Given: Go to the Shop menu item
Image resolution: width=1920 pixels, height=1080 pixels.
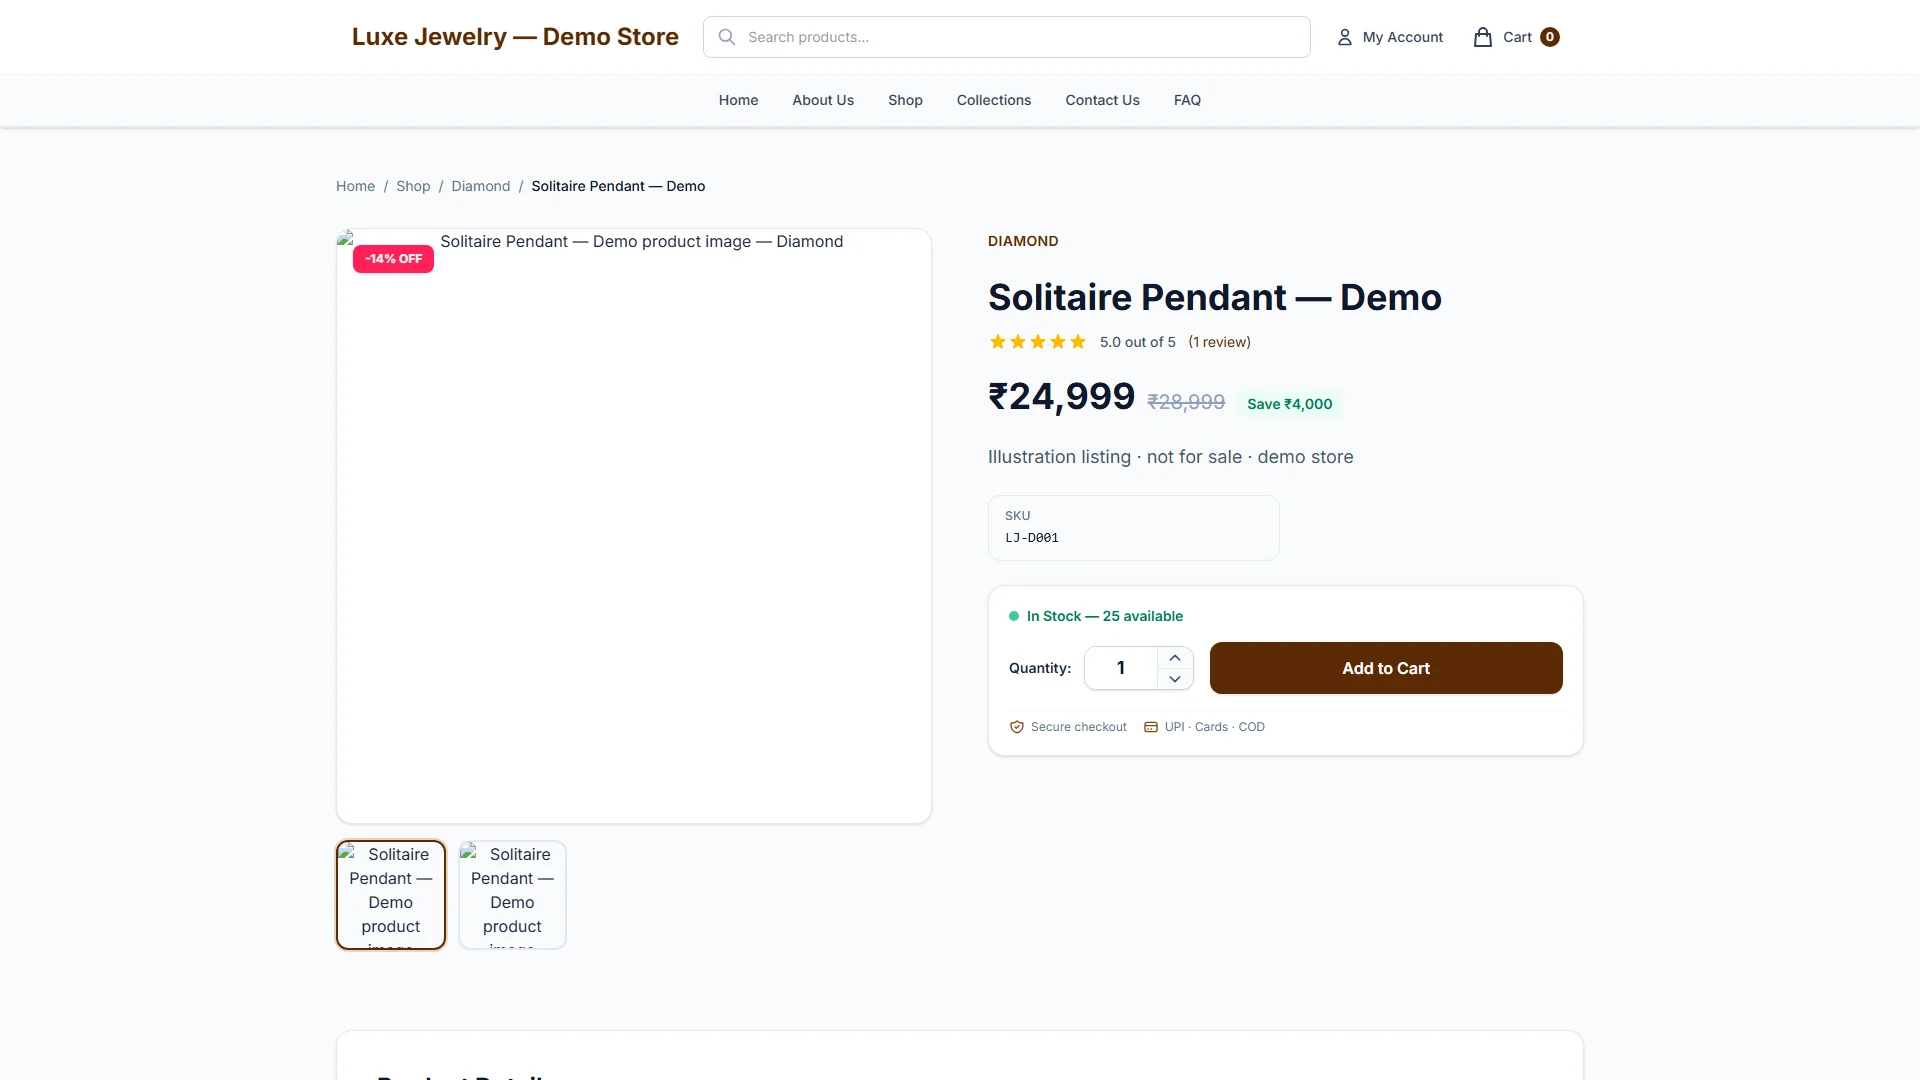Looking at the screenshot, I should pyautogui.click(x=905, y=100).
